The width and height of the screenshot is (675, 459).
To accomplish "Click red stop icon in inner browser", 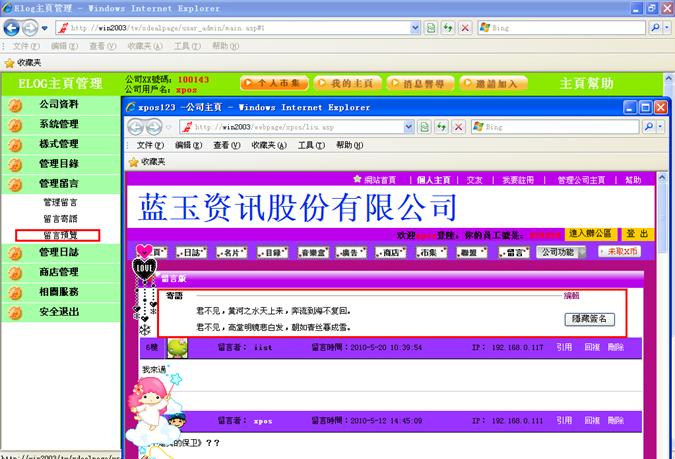I will (x=459, y=127).
